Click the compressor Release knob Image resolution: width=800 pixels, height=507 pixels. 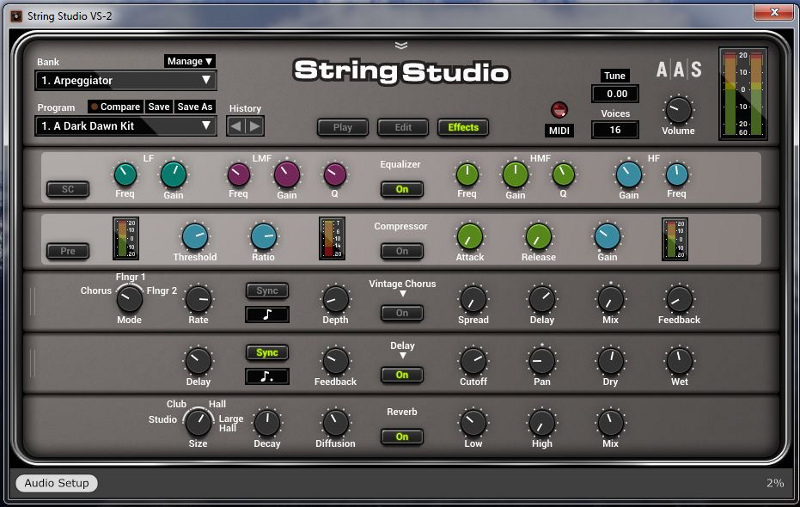(x=538, y=237)
